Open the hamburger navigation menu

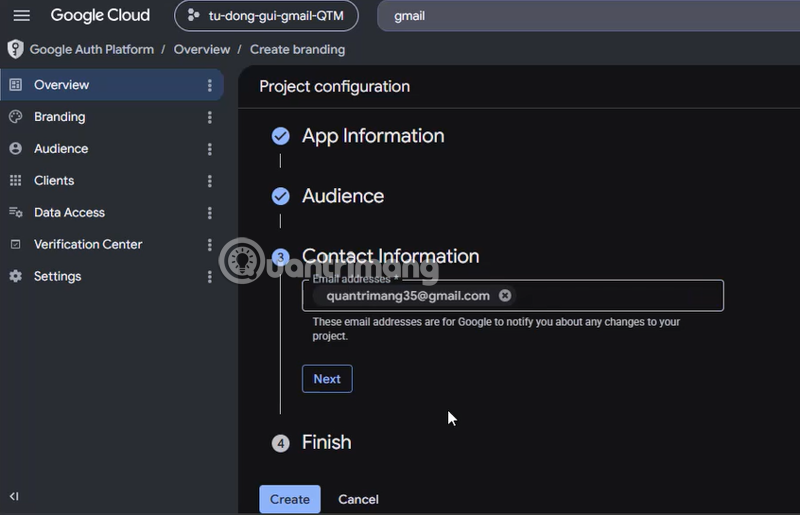pyautogui.click(x=21, y=16)
